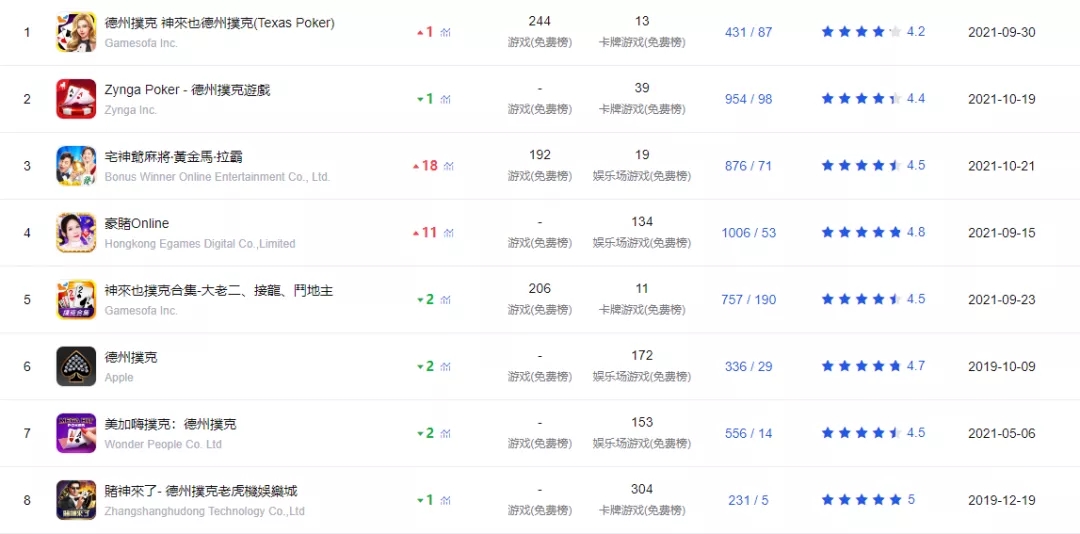Screen dimensions: 1080x534
Task: Select developer Bonus Winner Online Entertainment Co., Ltd.
Action: click(218, 177)
